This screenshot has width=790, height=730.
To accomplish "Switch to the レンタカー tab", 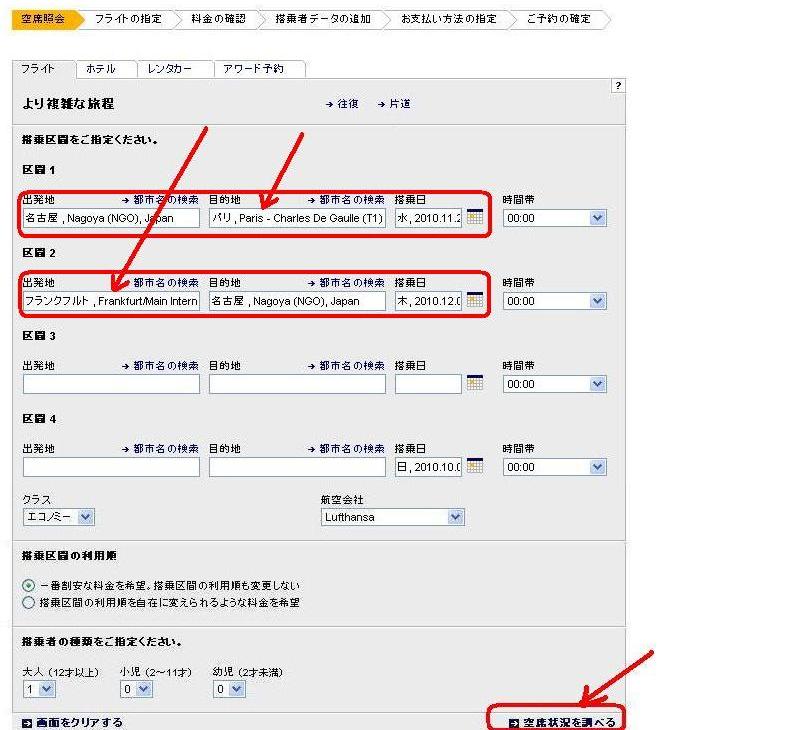I will pyautogui.click(x=169, y=69).
